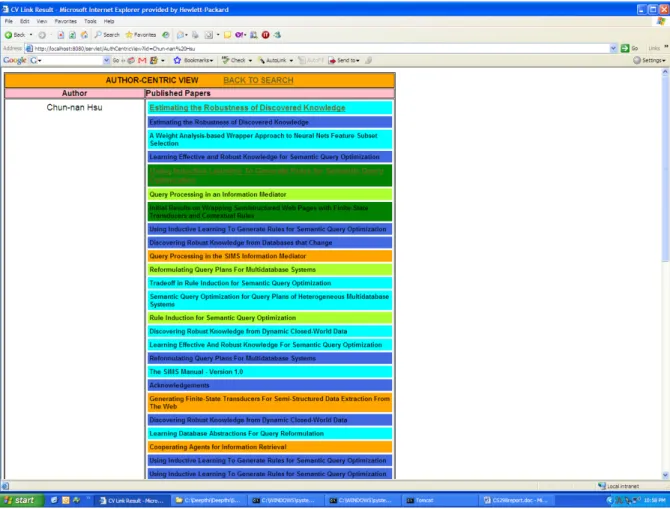
Task: Open the Back button history dropdown arrow
Action: 31,35
